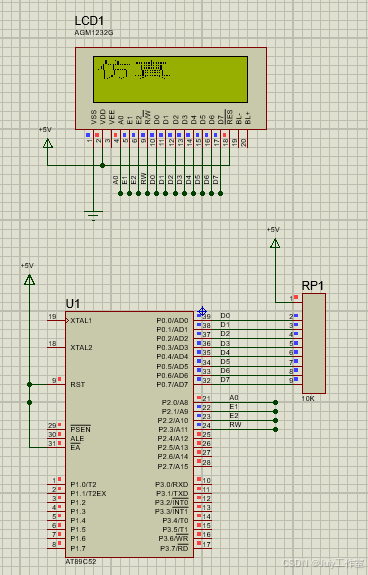
Task: Click the P3.6/WR pin label
Action: pos(173,538)
